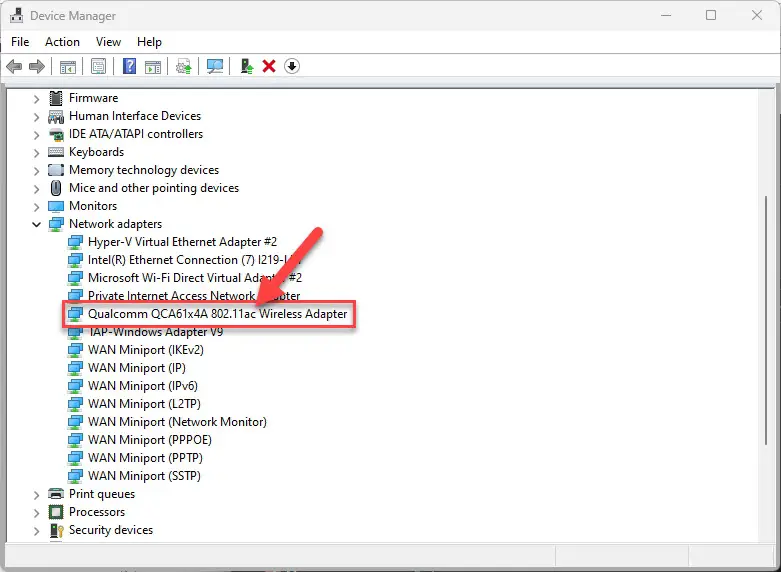Click the Monitors category icon
781x572 pixels.
point(56,206)
